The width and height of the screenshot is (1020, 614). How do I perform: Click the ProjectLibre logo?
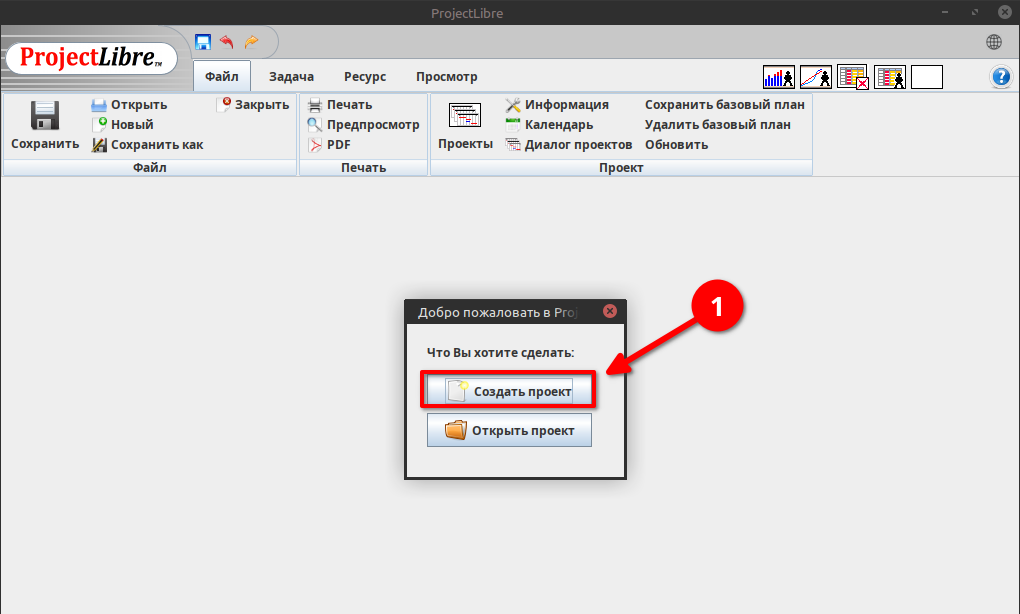(91, 58)
